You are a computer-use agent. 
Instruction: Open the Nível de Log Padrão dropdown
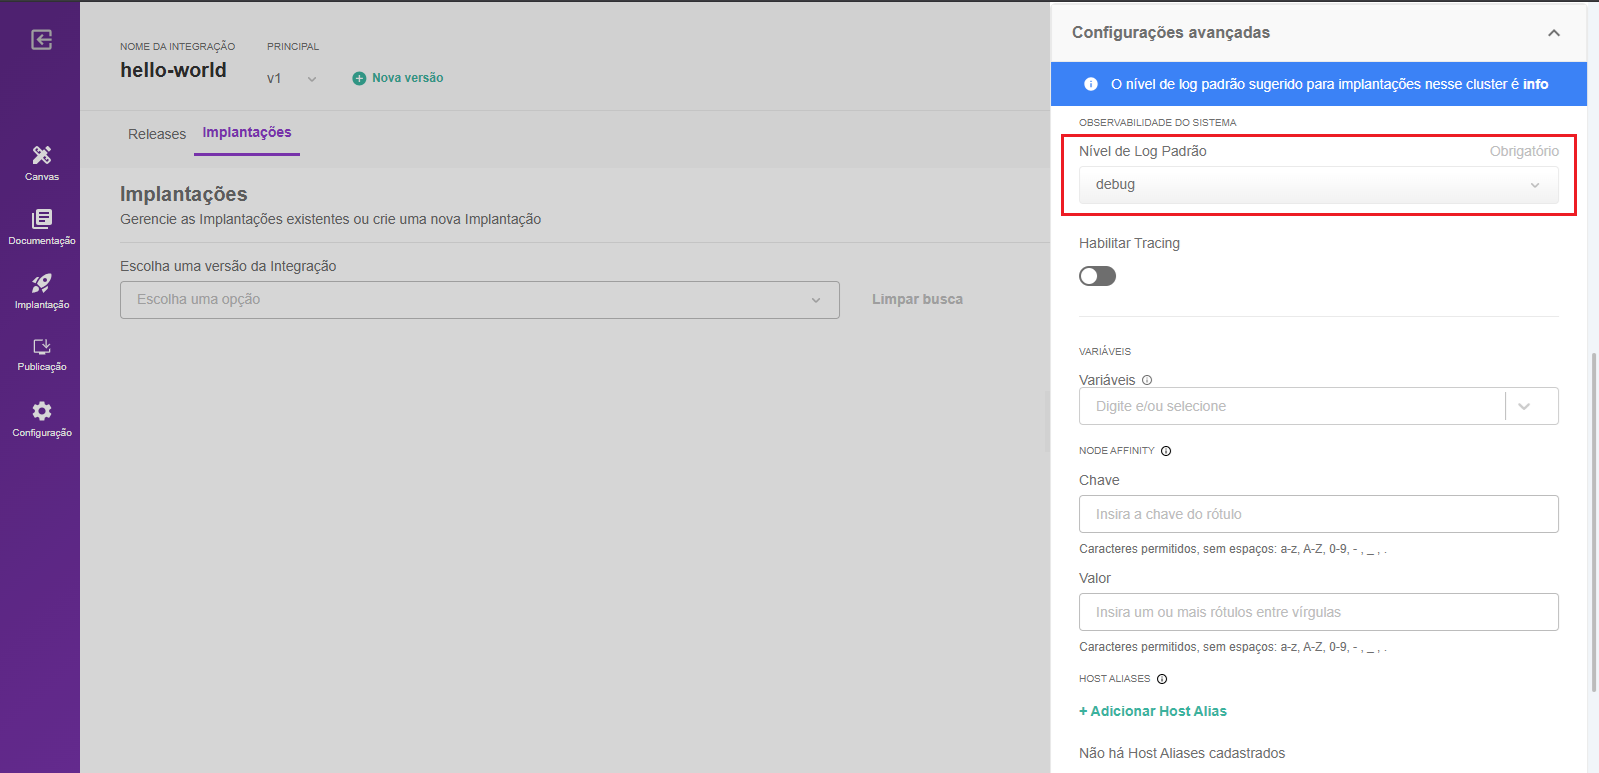[1317, 185]
